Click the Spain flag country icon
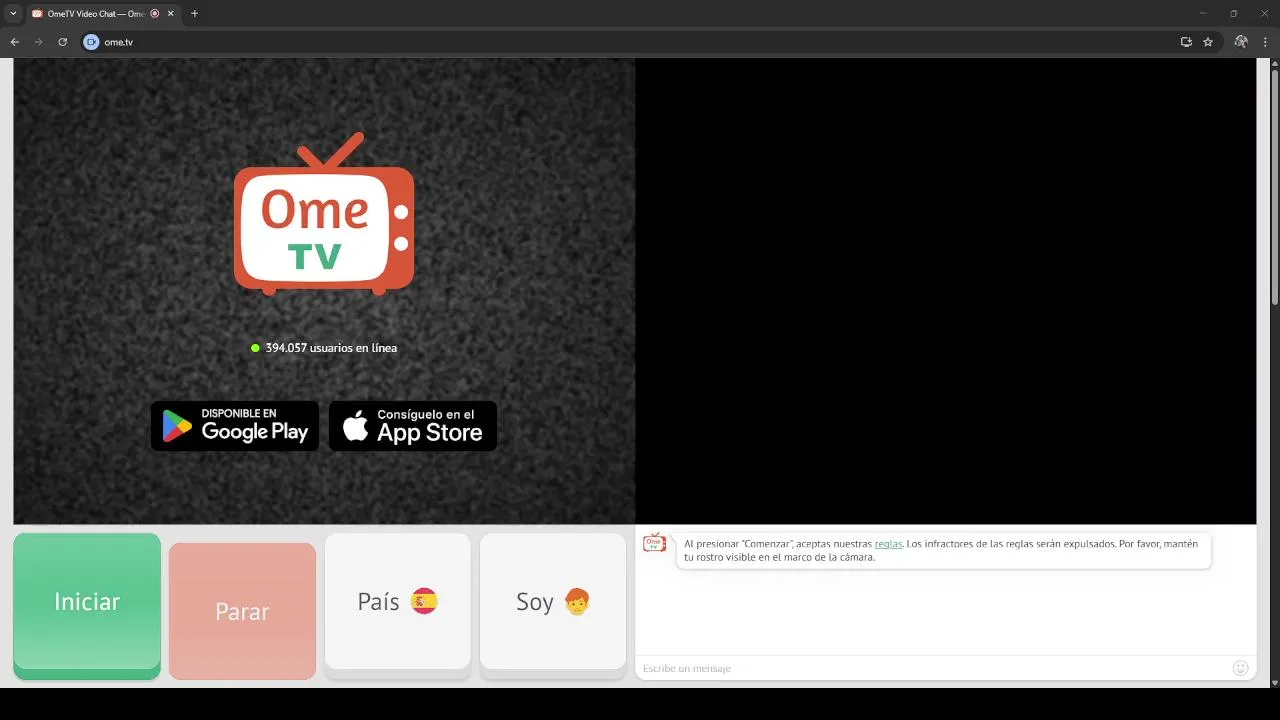The image size is (1280, 720). [424, 601]
